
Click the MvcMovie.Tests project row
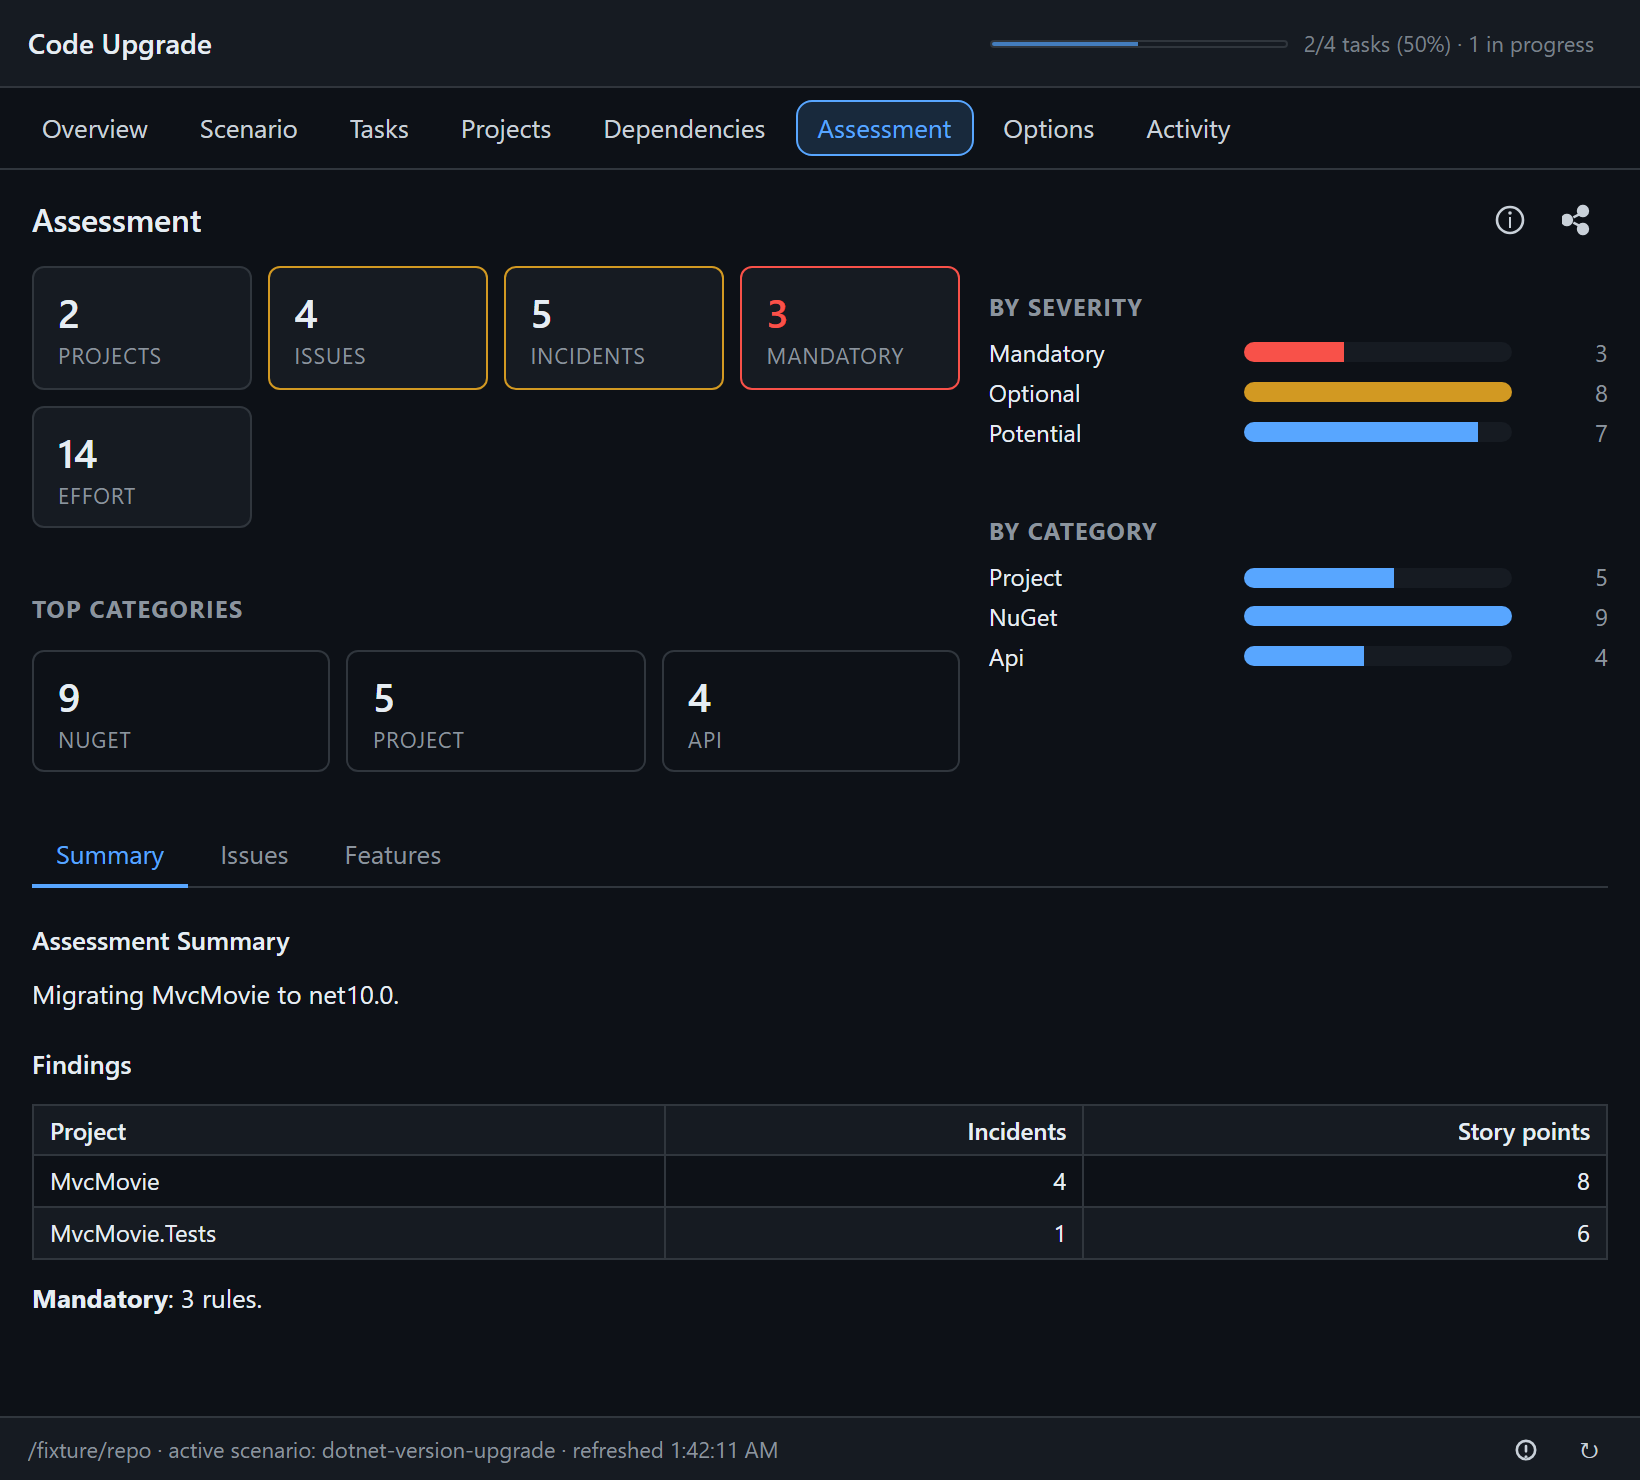click(820, 1234)
